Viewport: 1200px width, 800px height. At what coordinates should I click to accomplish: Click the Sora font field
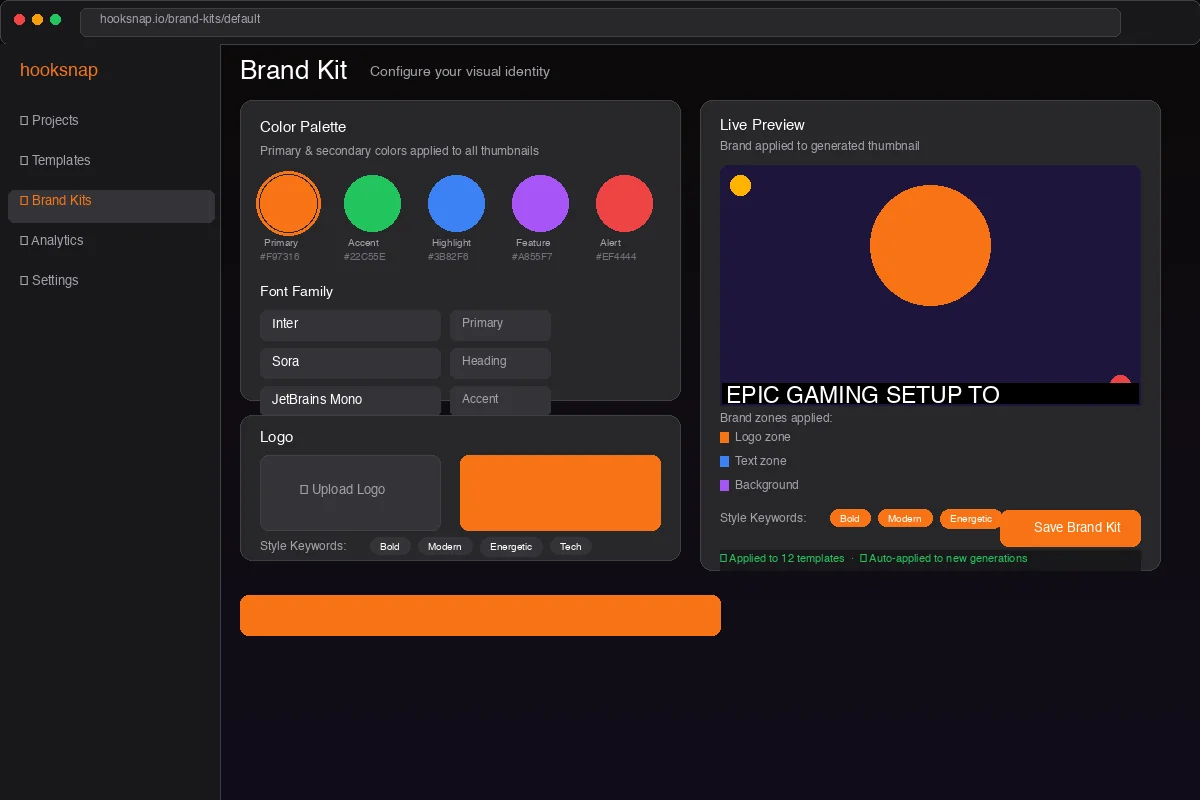click(x=350, y=362)
